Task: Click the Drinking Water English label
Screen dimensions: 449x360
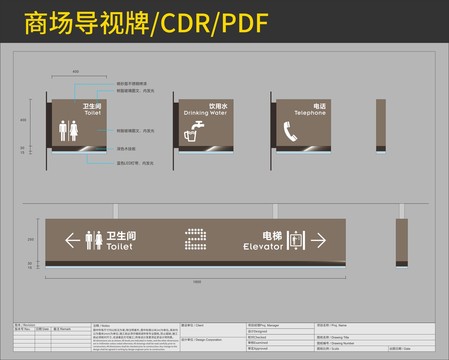Action: tap(205, 113)
